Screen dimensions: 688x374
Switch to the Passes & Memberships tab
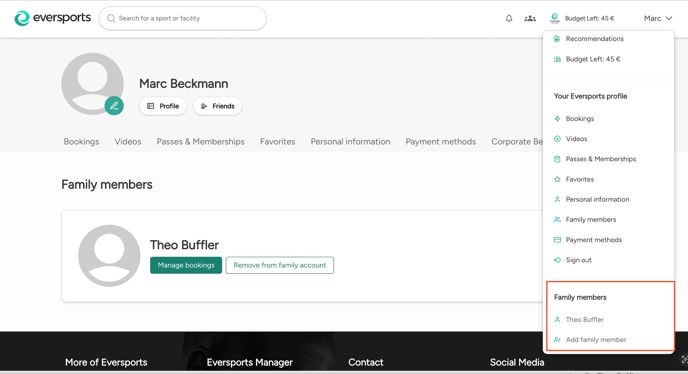pos(201,142)
